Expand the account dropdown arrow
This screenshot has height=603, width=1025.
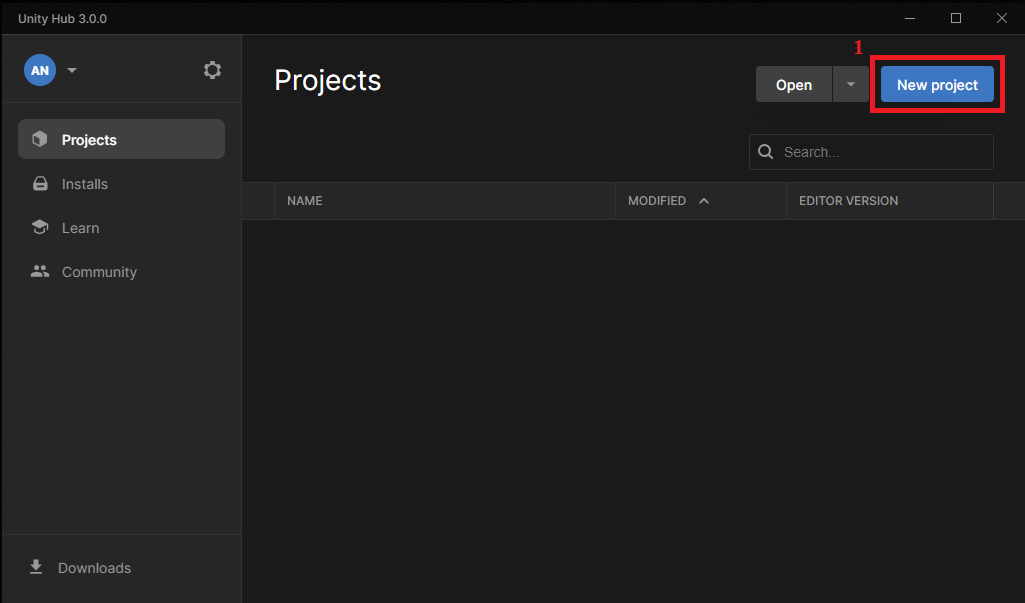(x=72, y=70)
